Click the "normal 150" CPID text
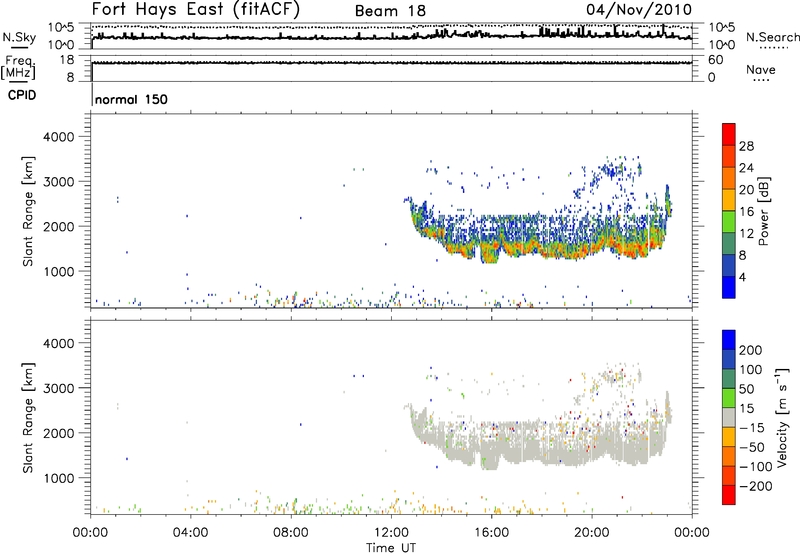This screenshot has width=800, height=554. pyautogui.click(x=131, y=99)
